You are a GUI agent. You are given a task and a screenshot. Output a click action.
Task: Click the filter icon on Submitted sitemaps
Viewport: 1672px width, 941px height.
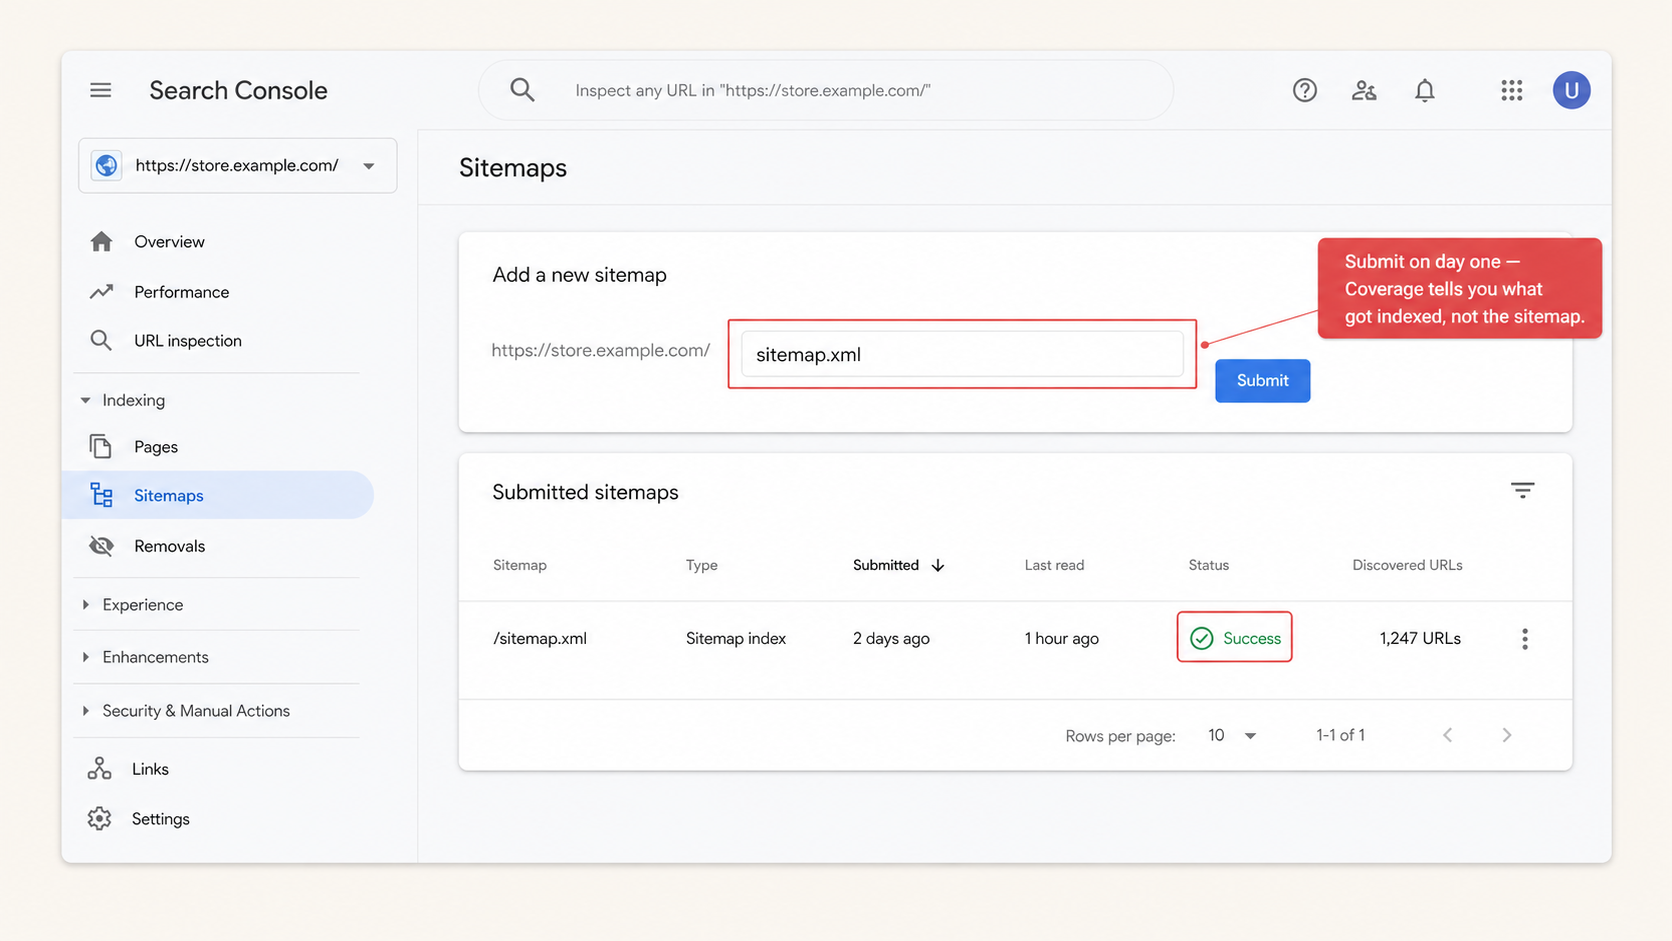pyautogui.click(x=1522, y=490)
